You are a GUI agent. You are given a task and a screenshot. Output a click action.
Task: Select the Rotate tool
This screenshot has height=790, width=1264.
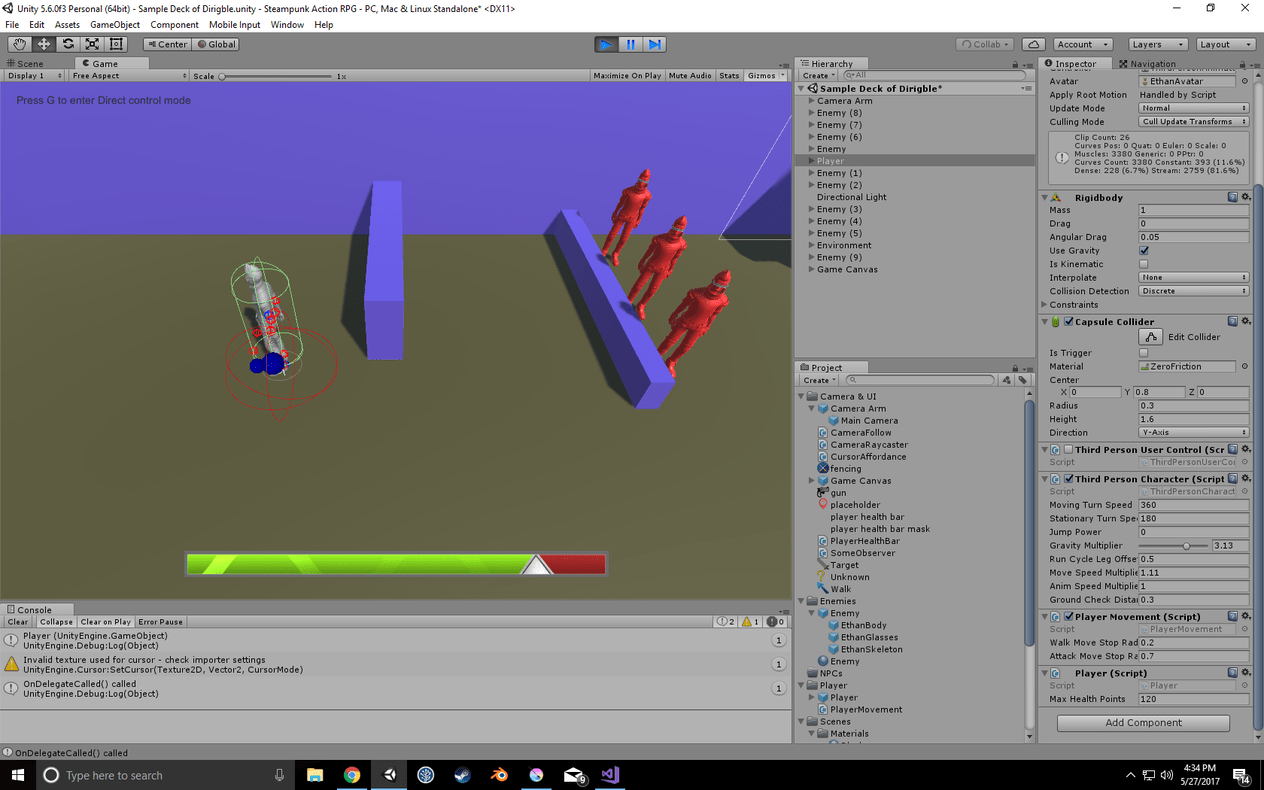(67, 44)
